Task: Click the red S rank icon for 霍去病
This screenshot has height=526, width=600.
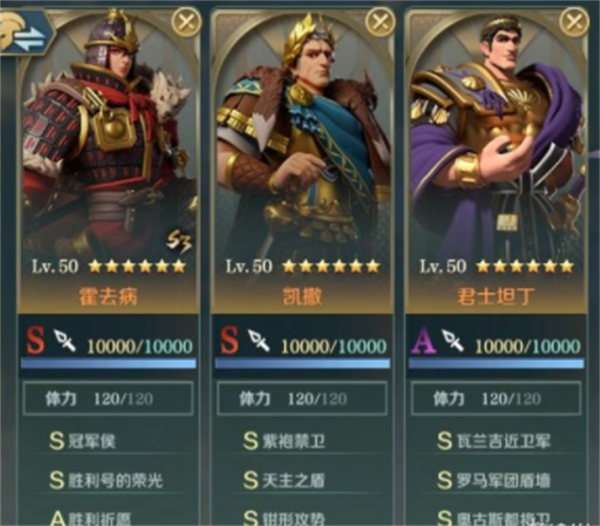Action: [x=35, y=340]
